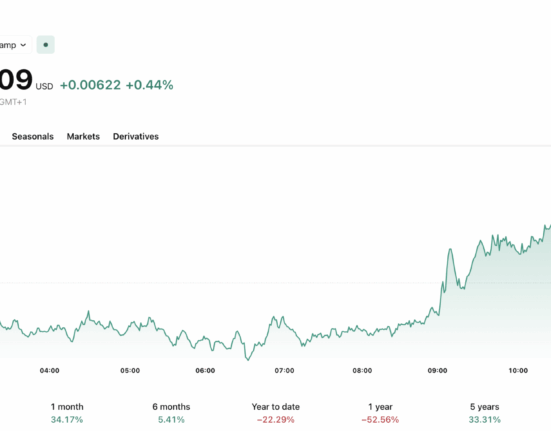Click the +0.00622 absolute change value
The image size is (551, 431).
pos(90,85)
